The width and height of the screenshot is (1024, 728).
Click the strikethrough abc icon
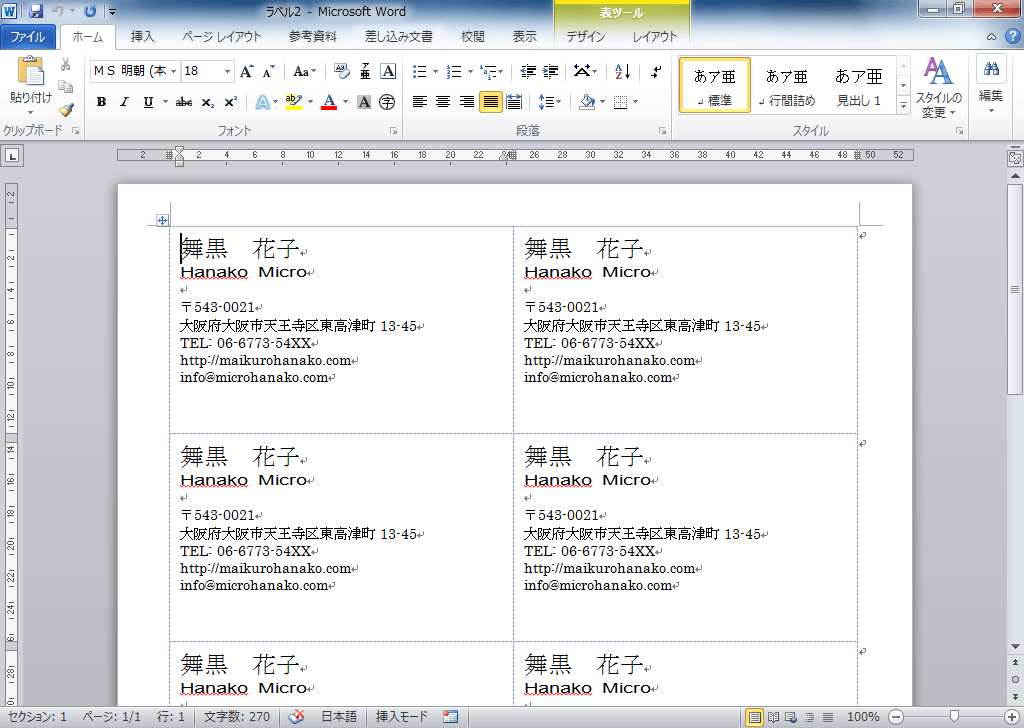(184, 102)
